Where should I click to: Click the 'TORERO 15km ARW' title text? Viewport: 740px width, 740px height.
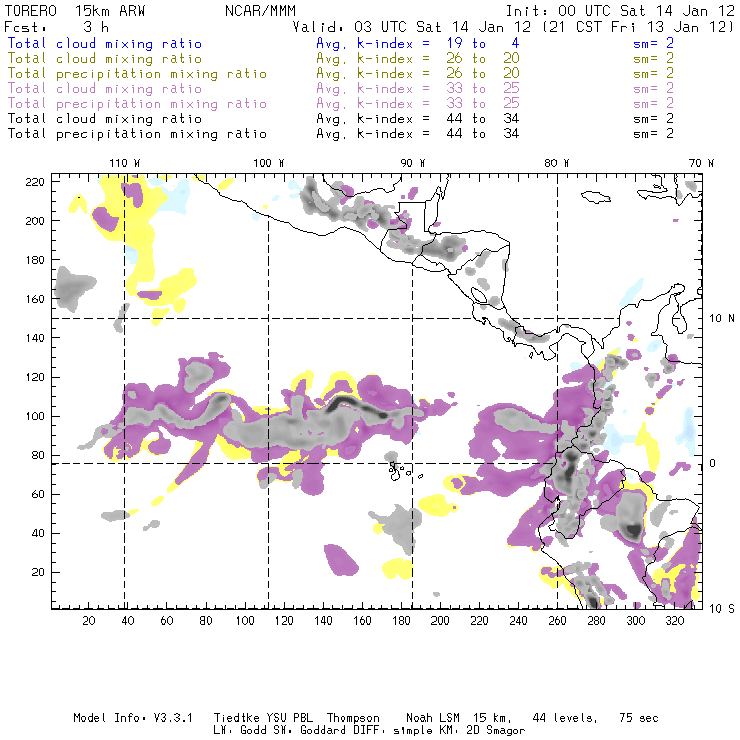tap(75, 10)
